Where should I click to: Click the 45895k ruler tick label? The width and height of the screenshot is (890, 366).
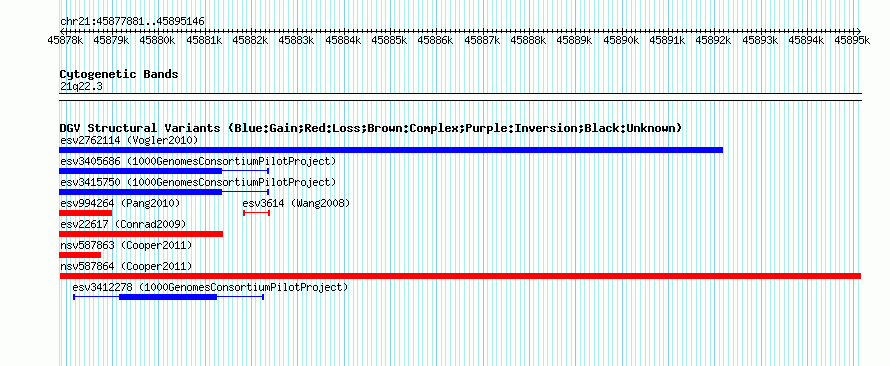point(852,40)
